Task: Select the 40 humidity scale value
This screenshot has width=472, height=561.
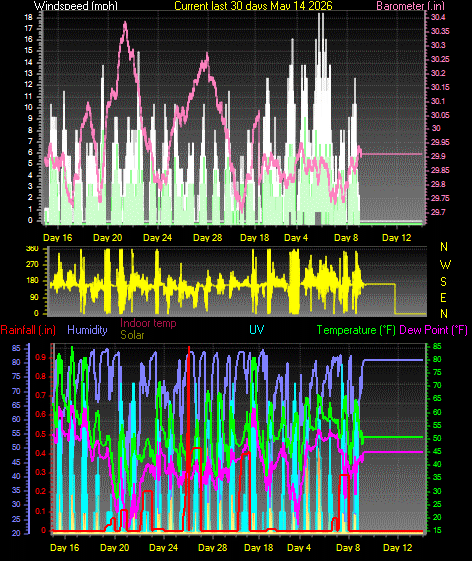Action: coord(16,477)
